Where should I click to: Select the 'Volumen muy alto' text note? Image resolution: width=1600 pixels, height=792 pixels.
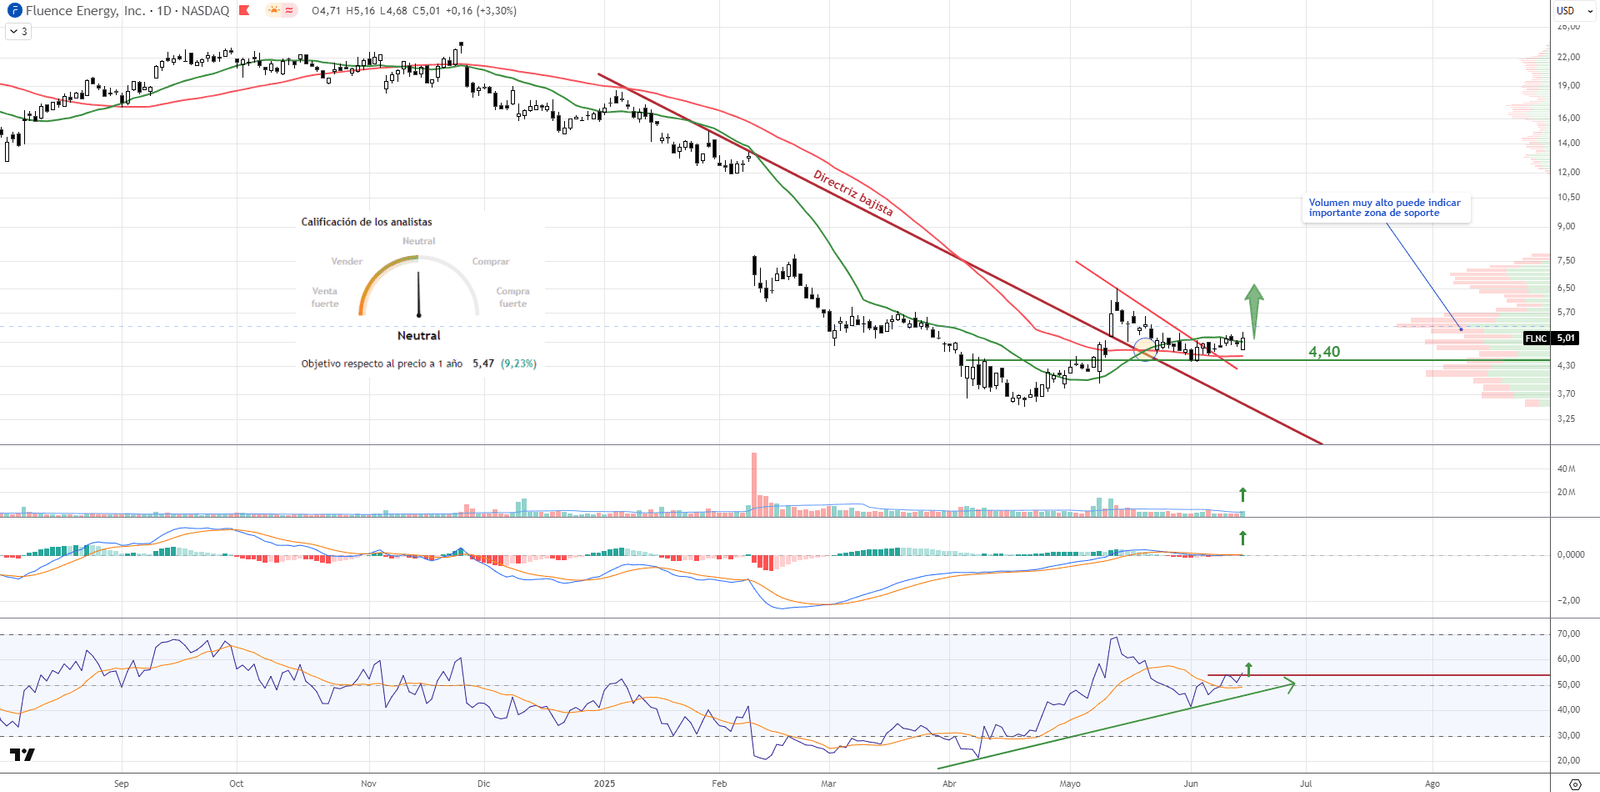[1385, 208]
